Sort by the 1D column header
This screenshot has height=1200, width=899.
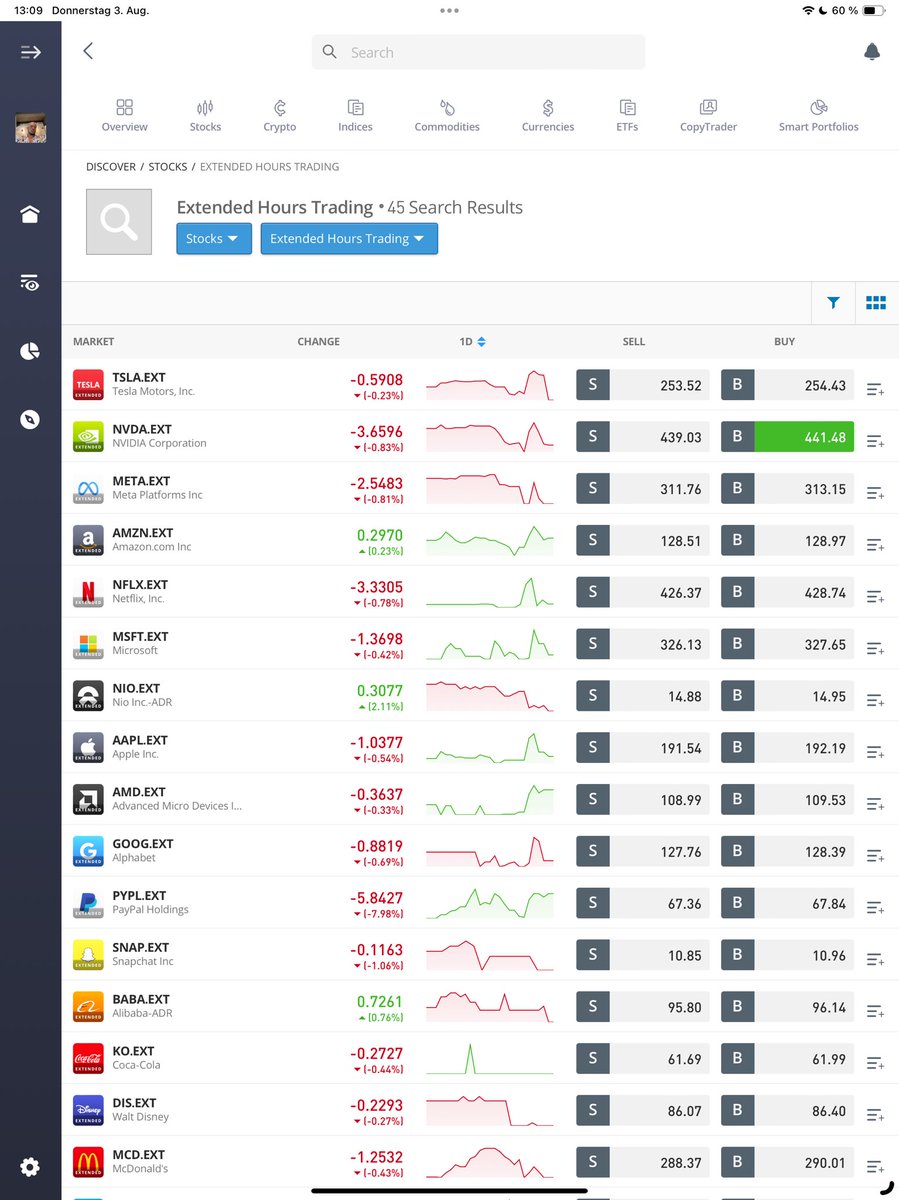point(472,342)
